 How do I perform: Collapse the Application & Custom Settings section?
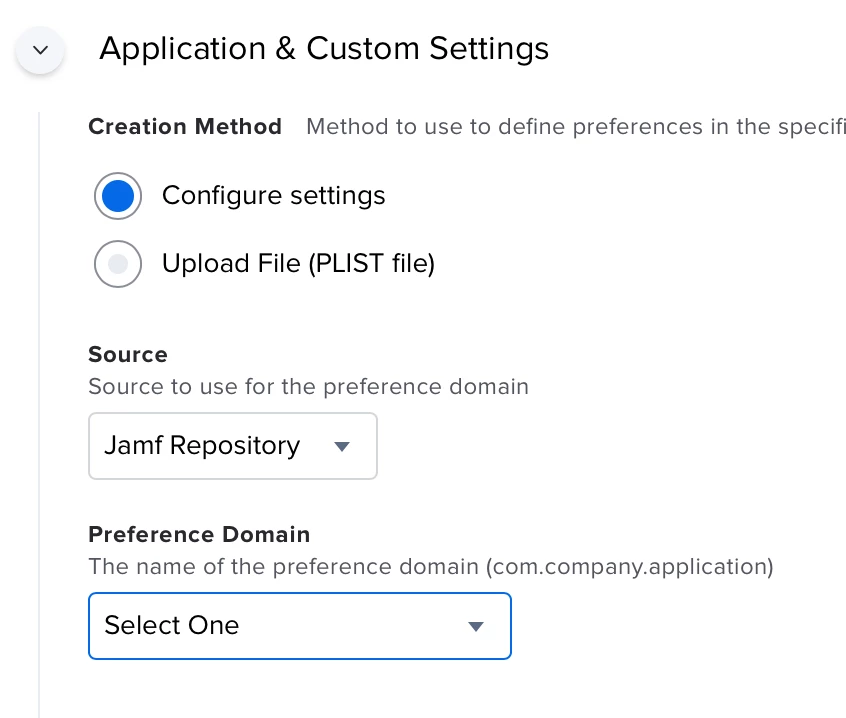coord(40,50)
